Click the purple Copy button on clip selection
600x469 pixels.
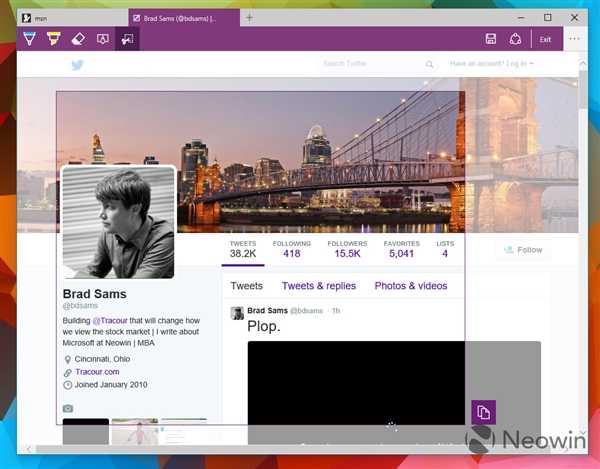click(x=483, y=412)
